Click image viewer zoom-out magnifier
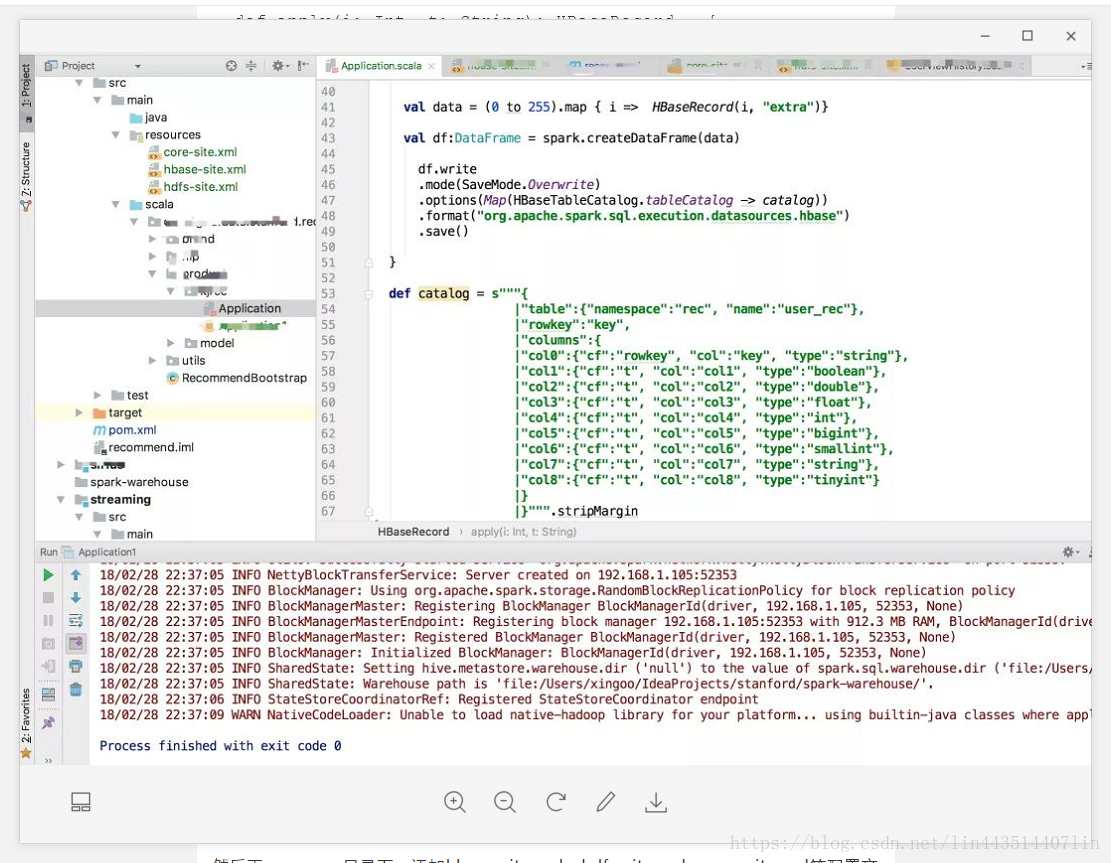 click(x=504, y=802)
